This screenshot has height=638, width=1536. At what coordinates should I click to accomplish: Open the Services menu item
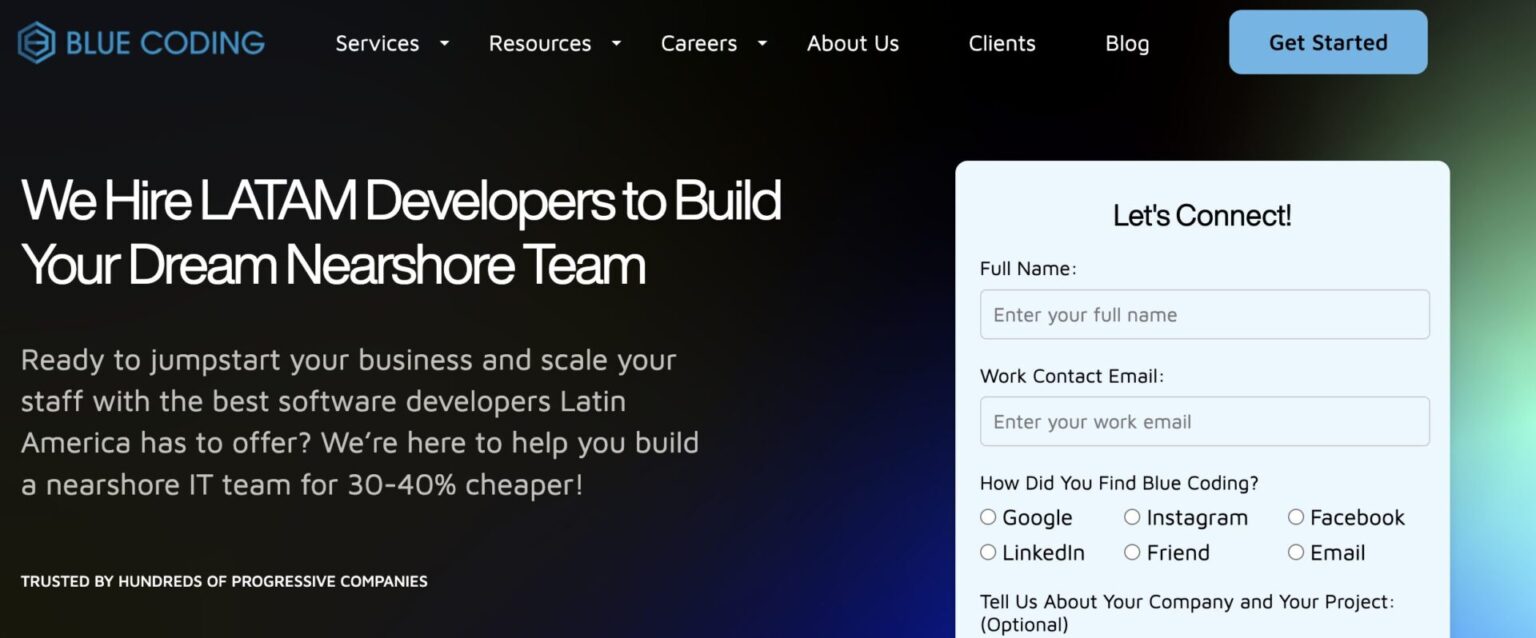[x=377, y=44]
